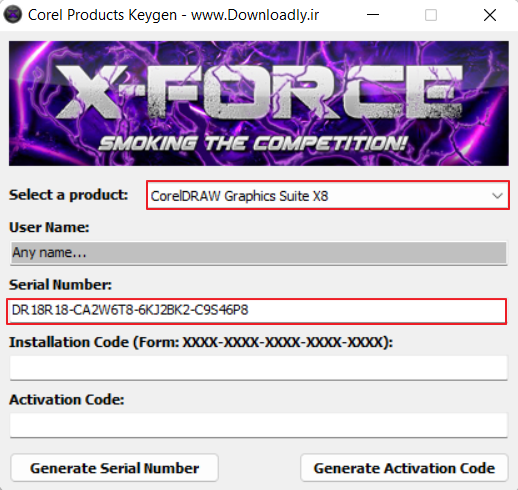Click the Activation Code output field
Screen dimensions: 518x490
coord(259,425)
